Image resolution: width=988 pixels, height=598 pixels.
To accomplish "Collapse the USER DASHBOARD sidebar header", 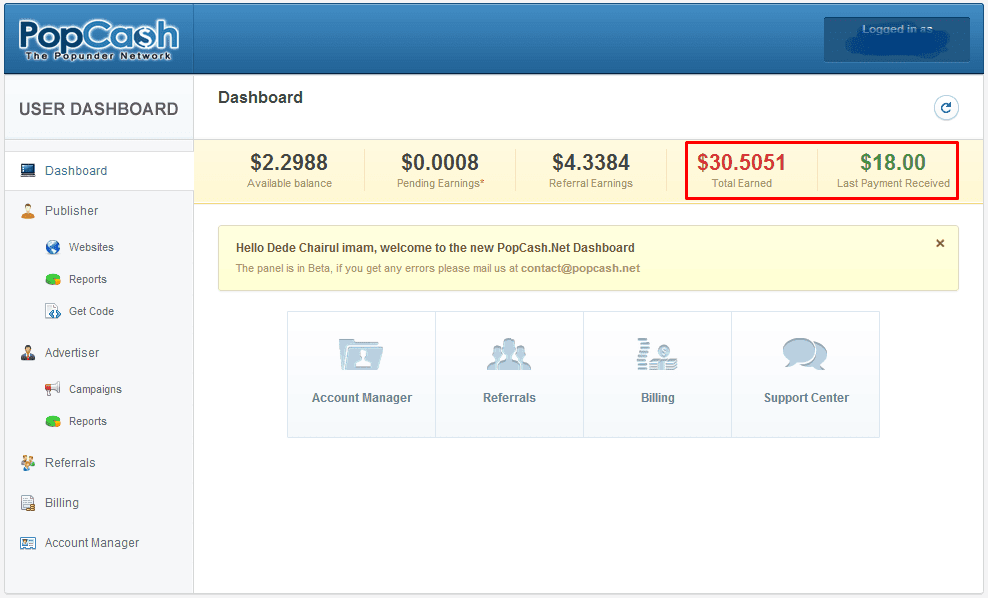I will tap(98, 108).
